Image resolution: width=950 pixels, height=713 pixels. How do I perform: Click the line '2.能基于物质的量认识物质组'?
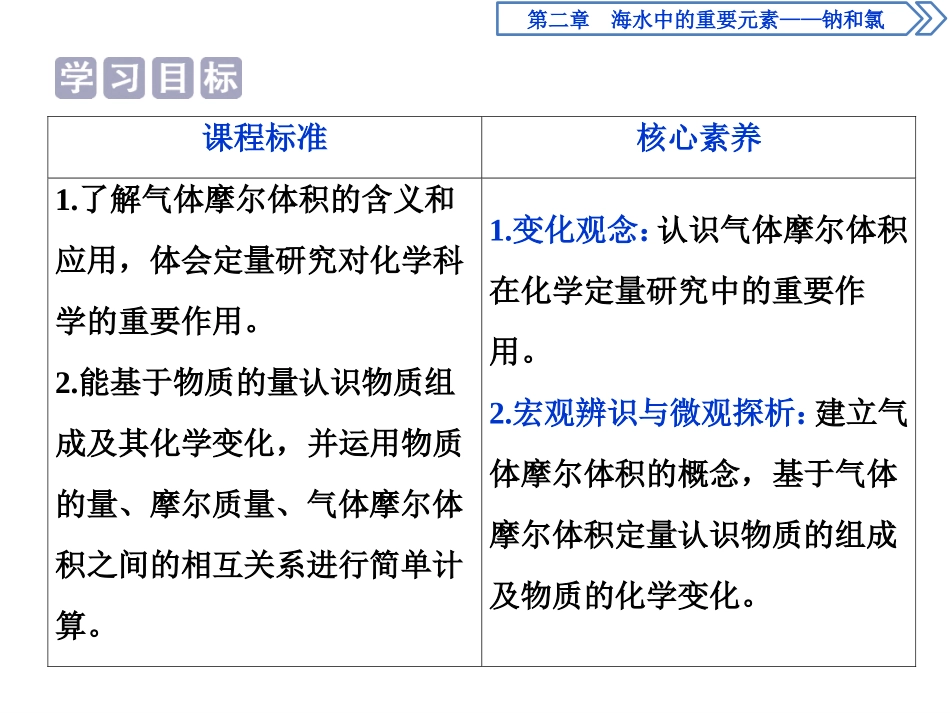255,383
